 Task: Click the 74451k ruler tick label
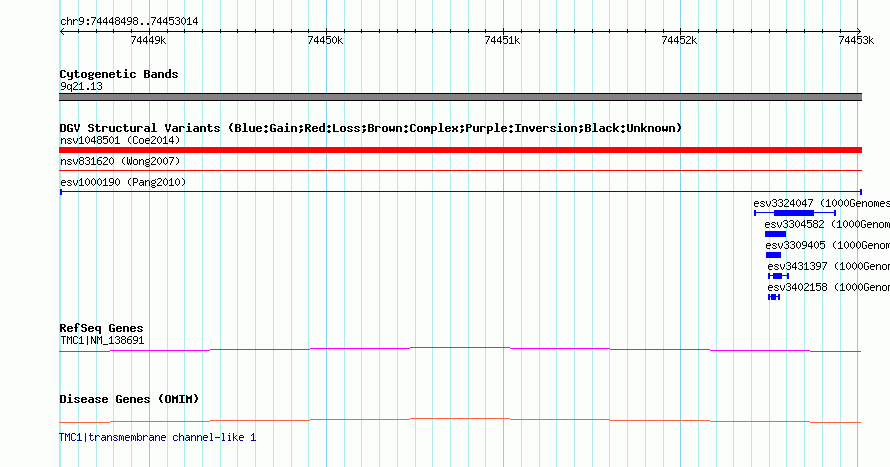502,40
